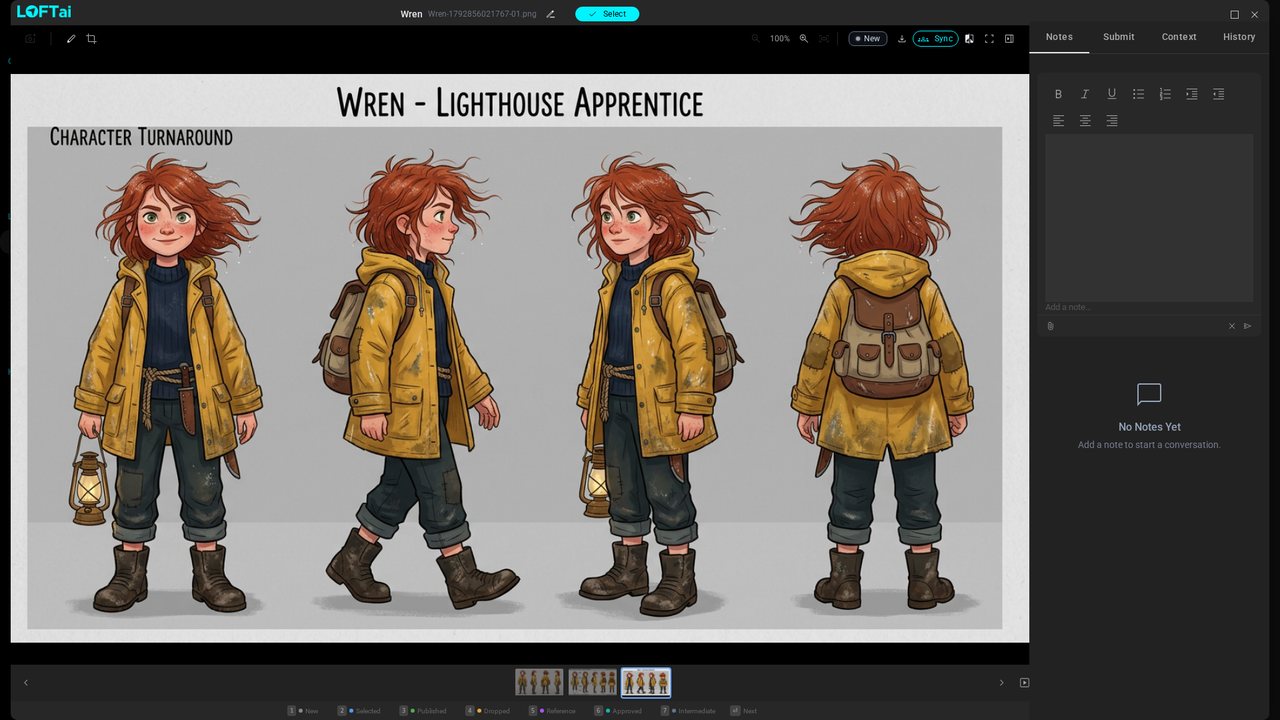
Task: Send the note
Action: [1247, 326]
